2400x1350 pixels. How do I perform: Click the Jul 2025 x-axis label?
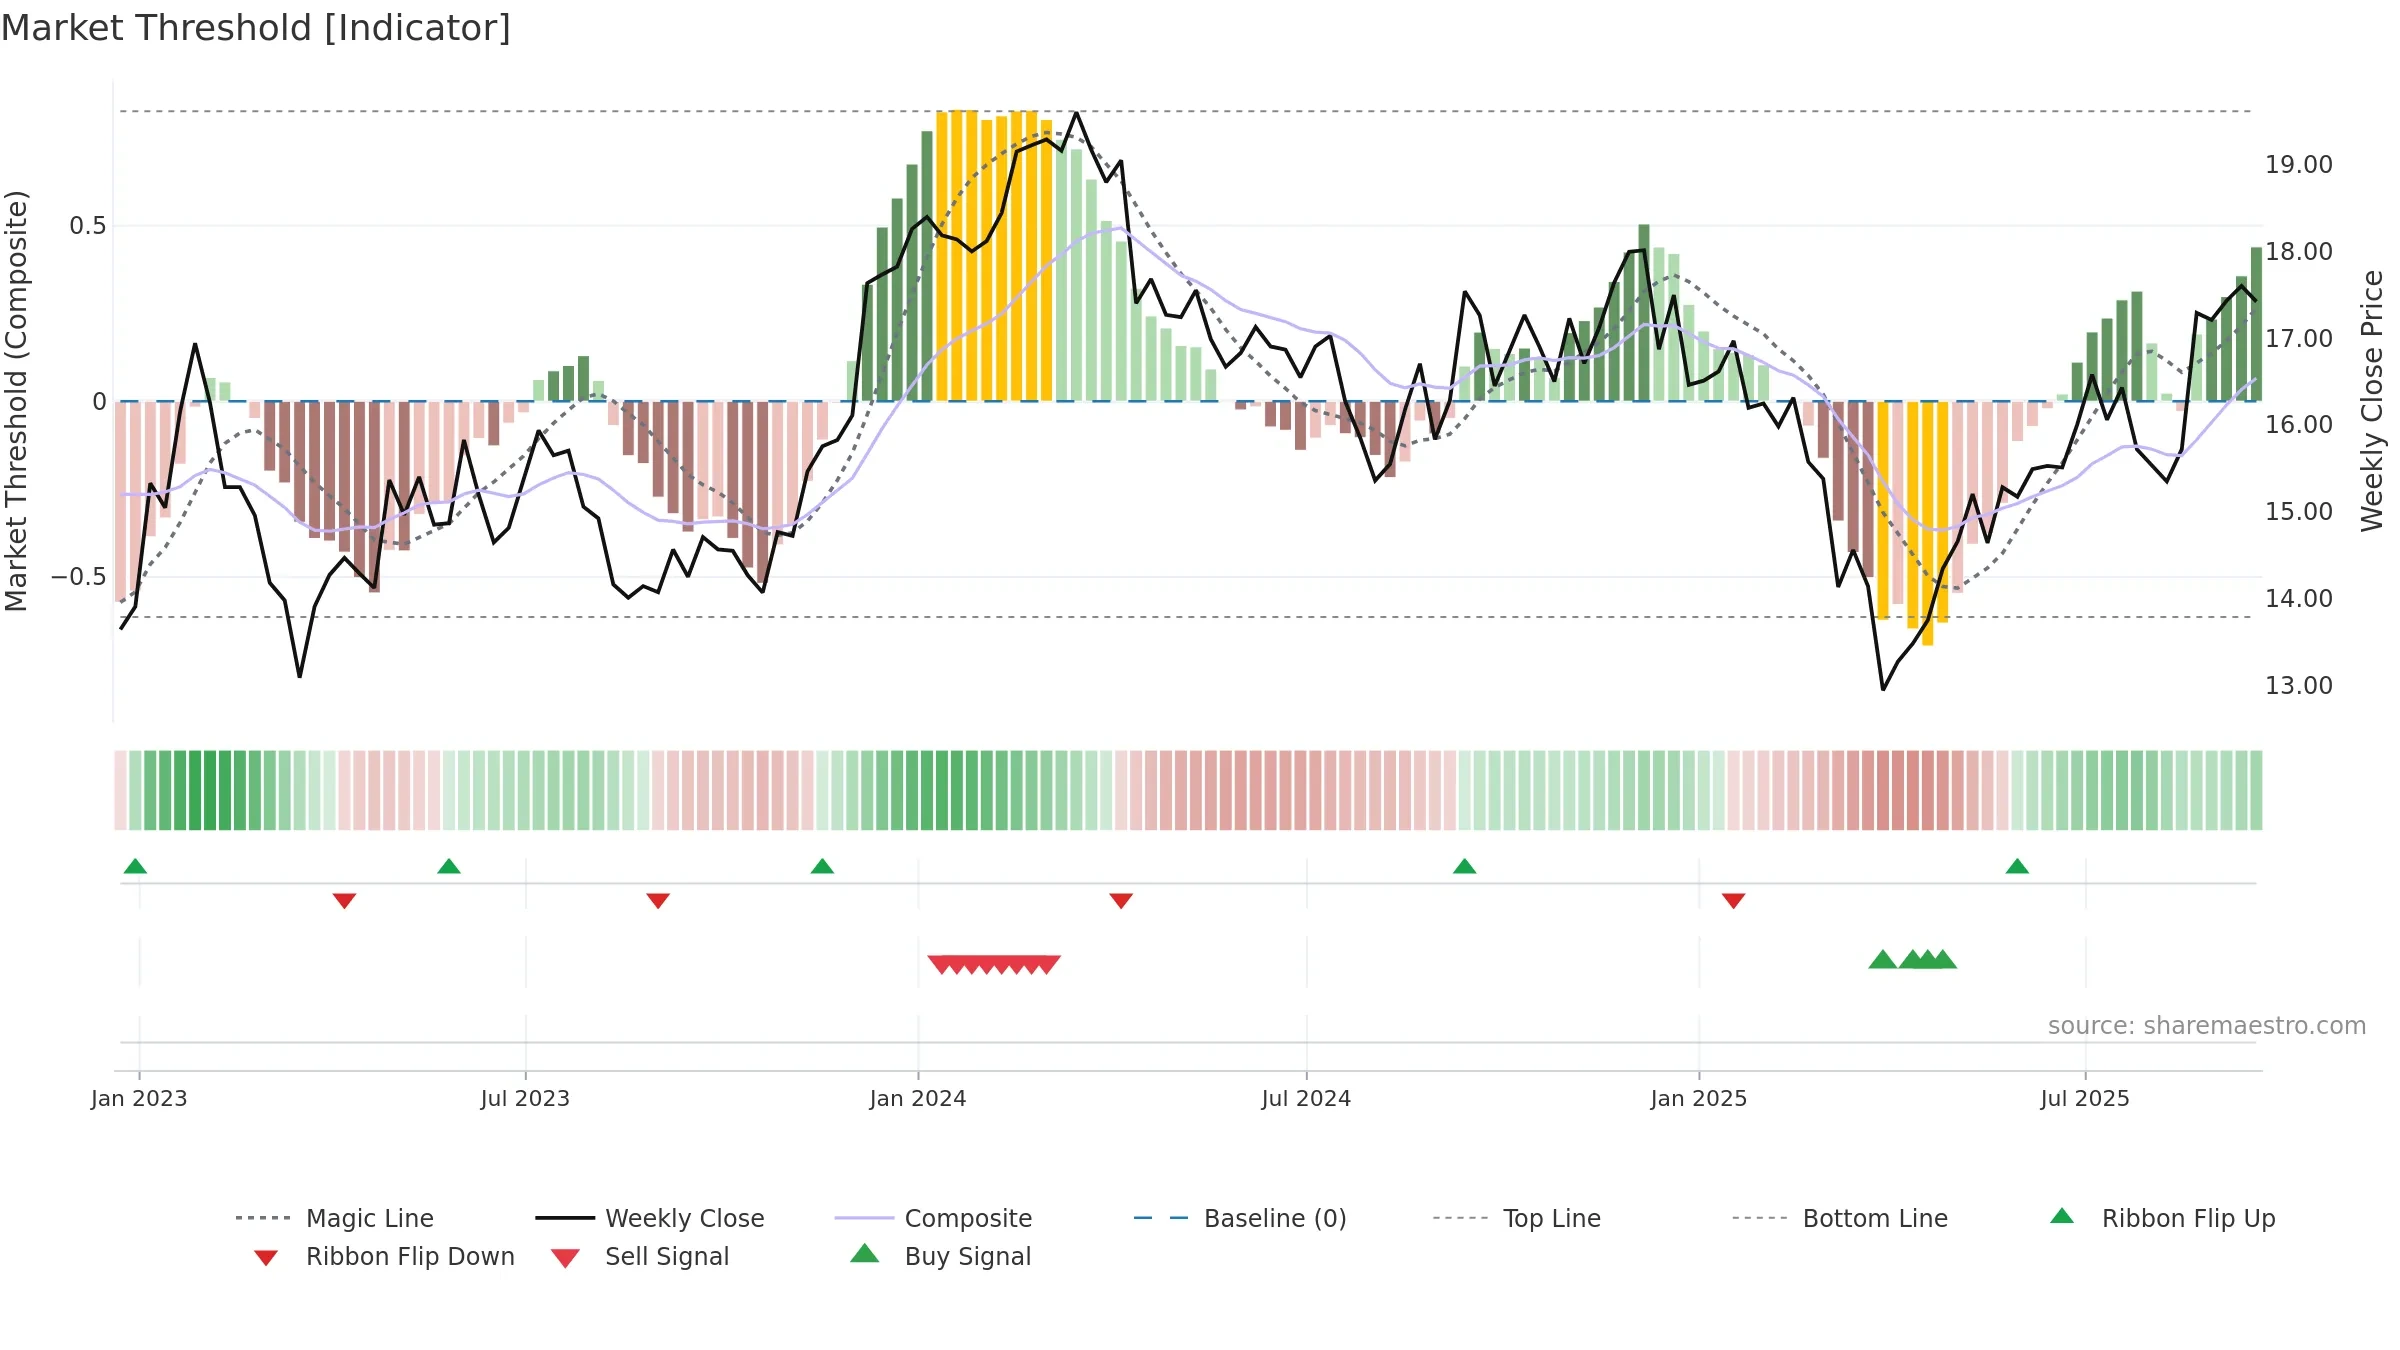[x=2085, y=1098]
